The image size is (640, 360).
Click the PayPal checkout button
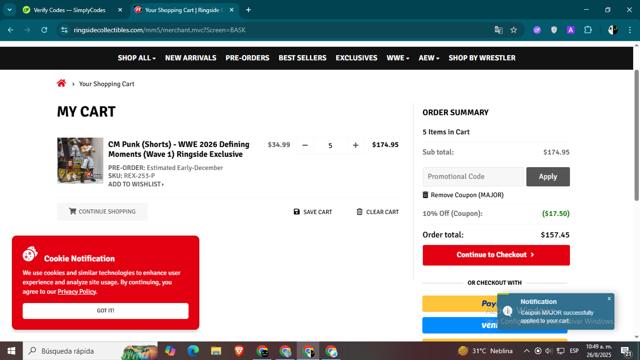coord(460,304)
